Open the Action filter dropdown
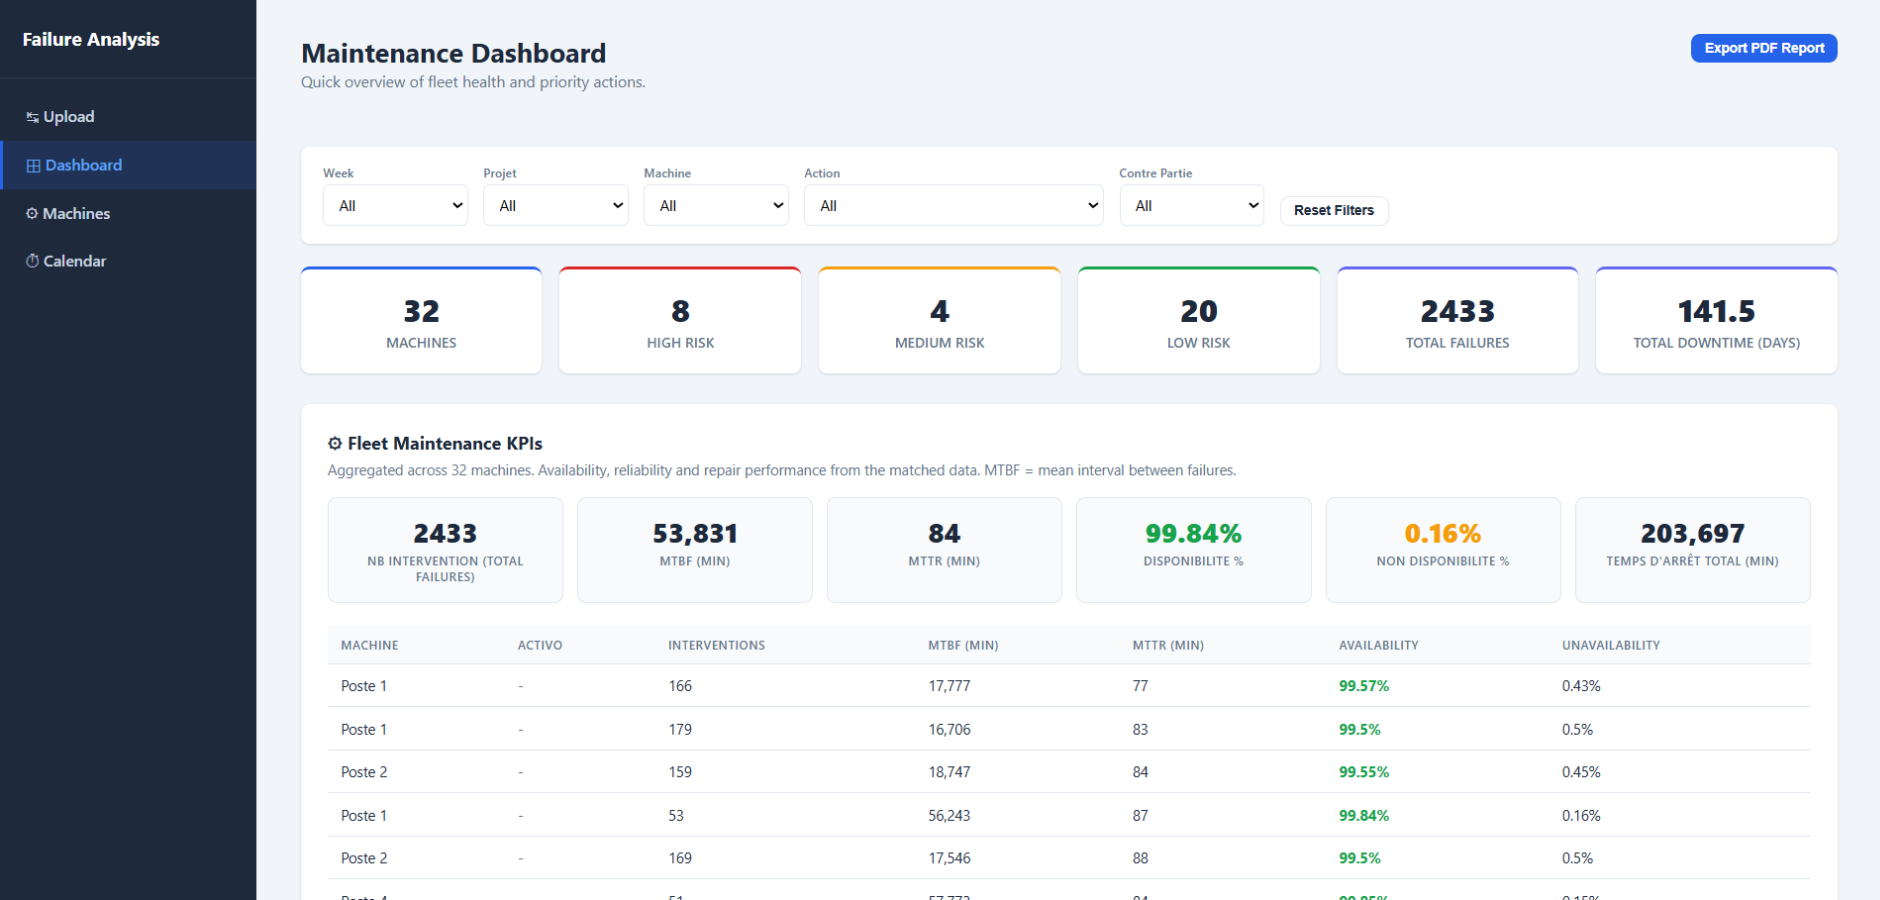 [954, 205]
